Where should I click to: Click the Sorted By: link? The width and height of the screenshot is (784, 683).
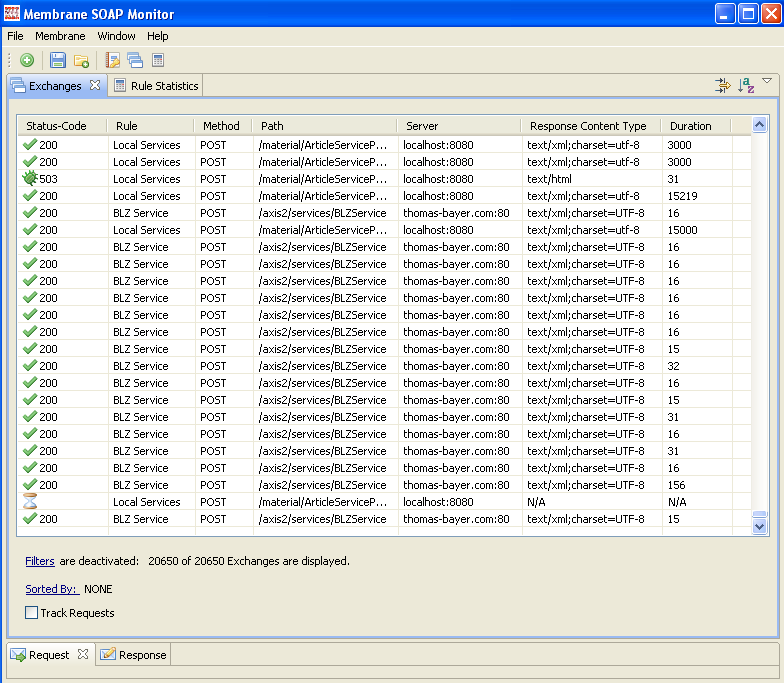52,589
